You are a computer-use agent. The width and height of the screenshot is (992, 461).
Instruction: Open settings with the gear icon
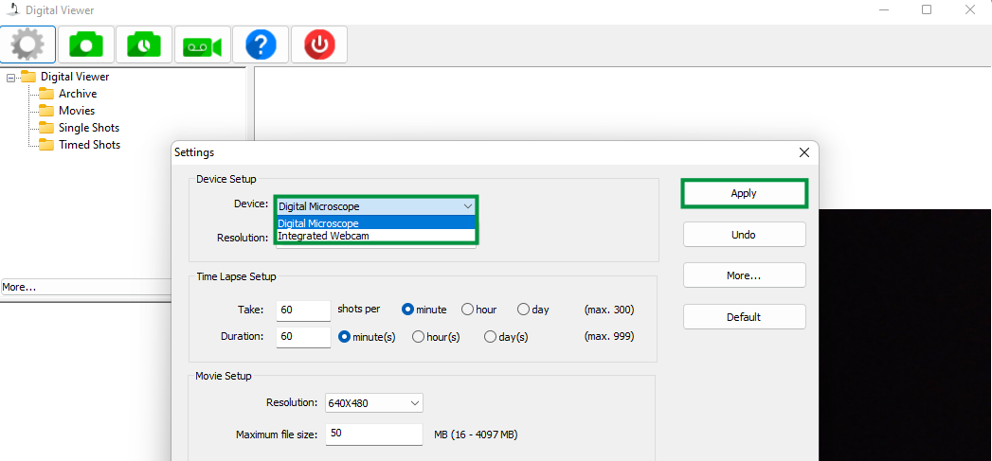click(x=28, y=45)
